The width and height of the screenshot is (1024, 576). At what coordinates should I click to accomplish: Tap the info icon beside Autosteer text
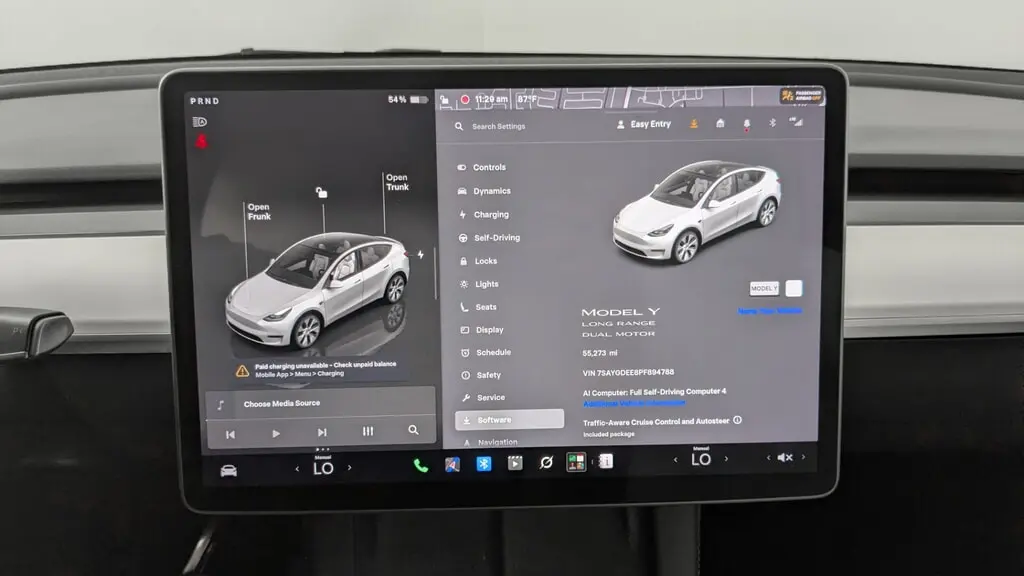click(737, 420)
